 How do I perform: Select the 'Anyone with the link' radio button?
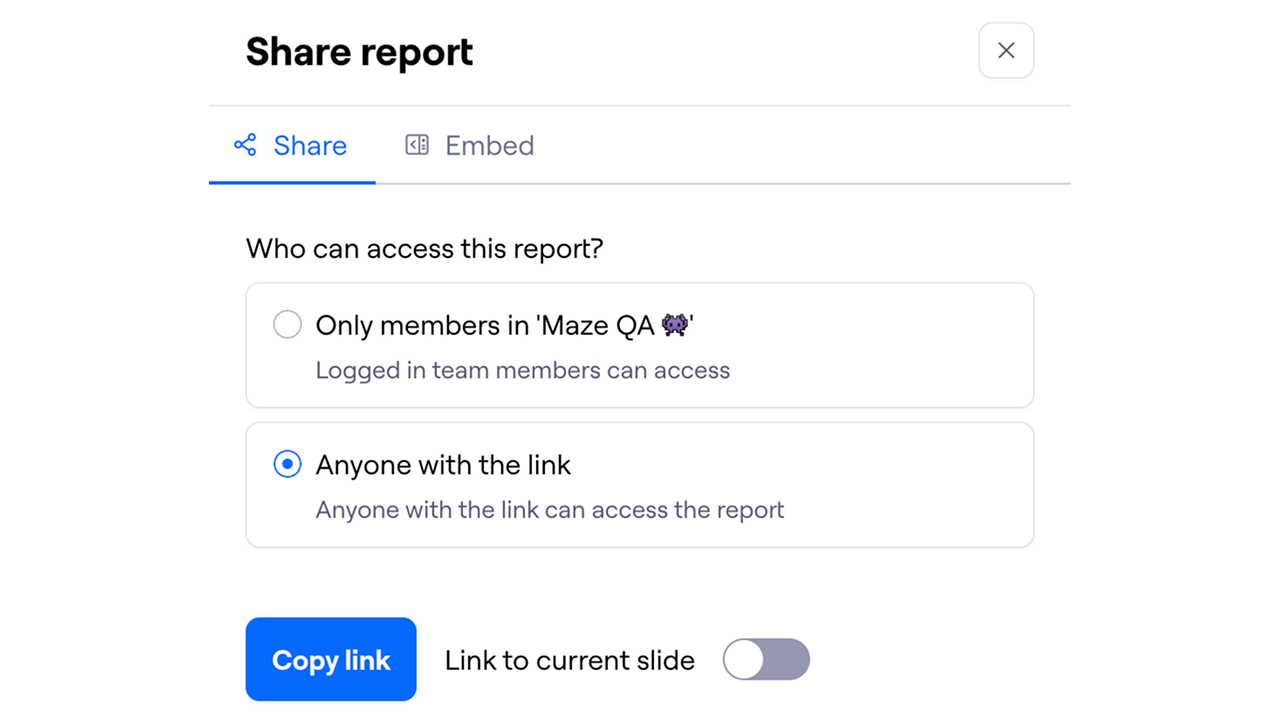tap(287, 465)
